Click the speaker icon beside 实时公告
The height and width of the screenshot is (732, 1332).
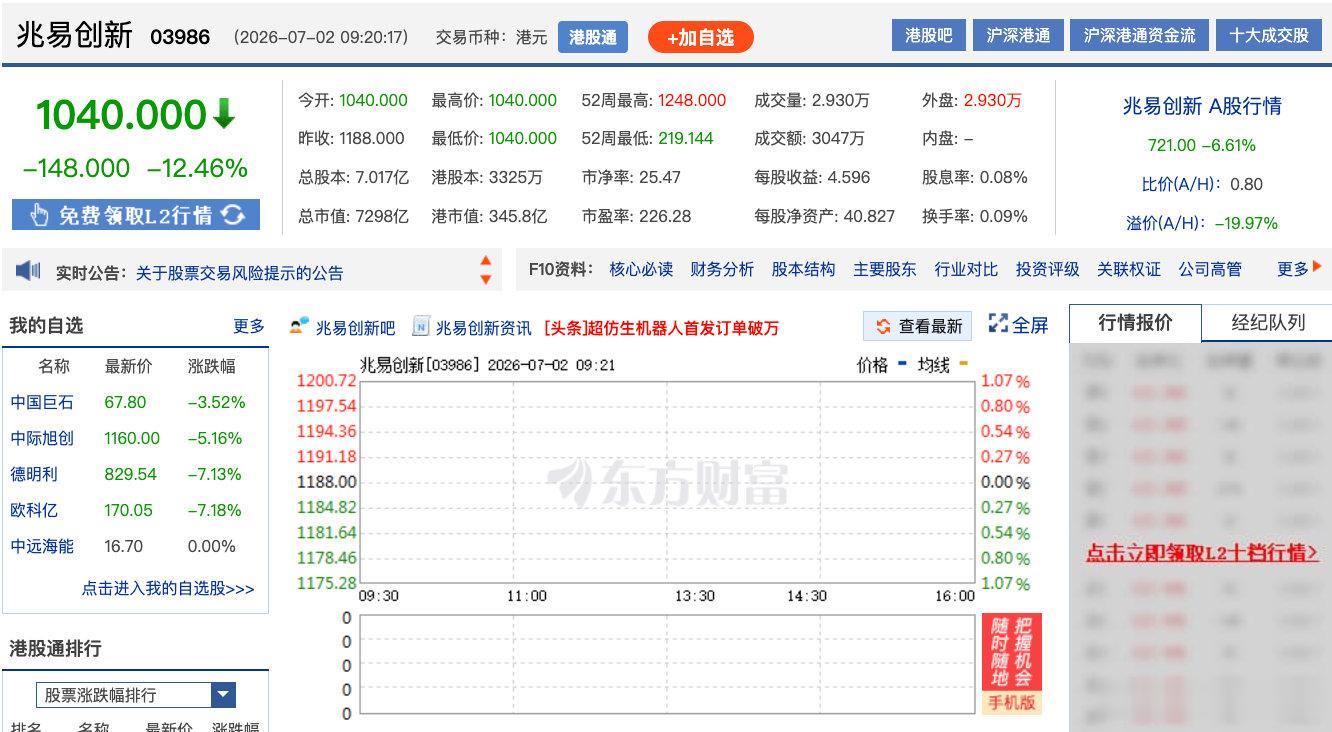click(28, 270)
